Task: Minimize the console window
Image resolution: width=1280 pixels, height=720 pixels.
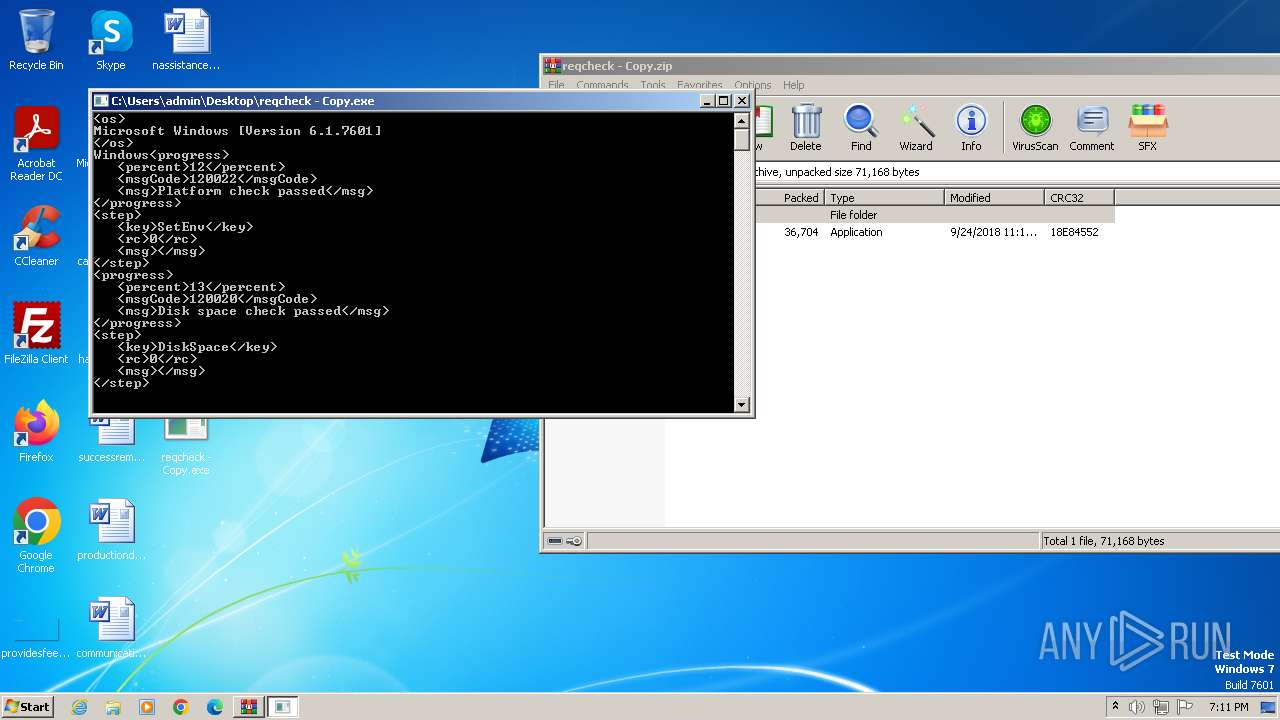Action: [708, 101]
